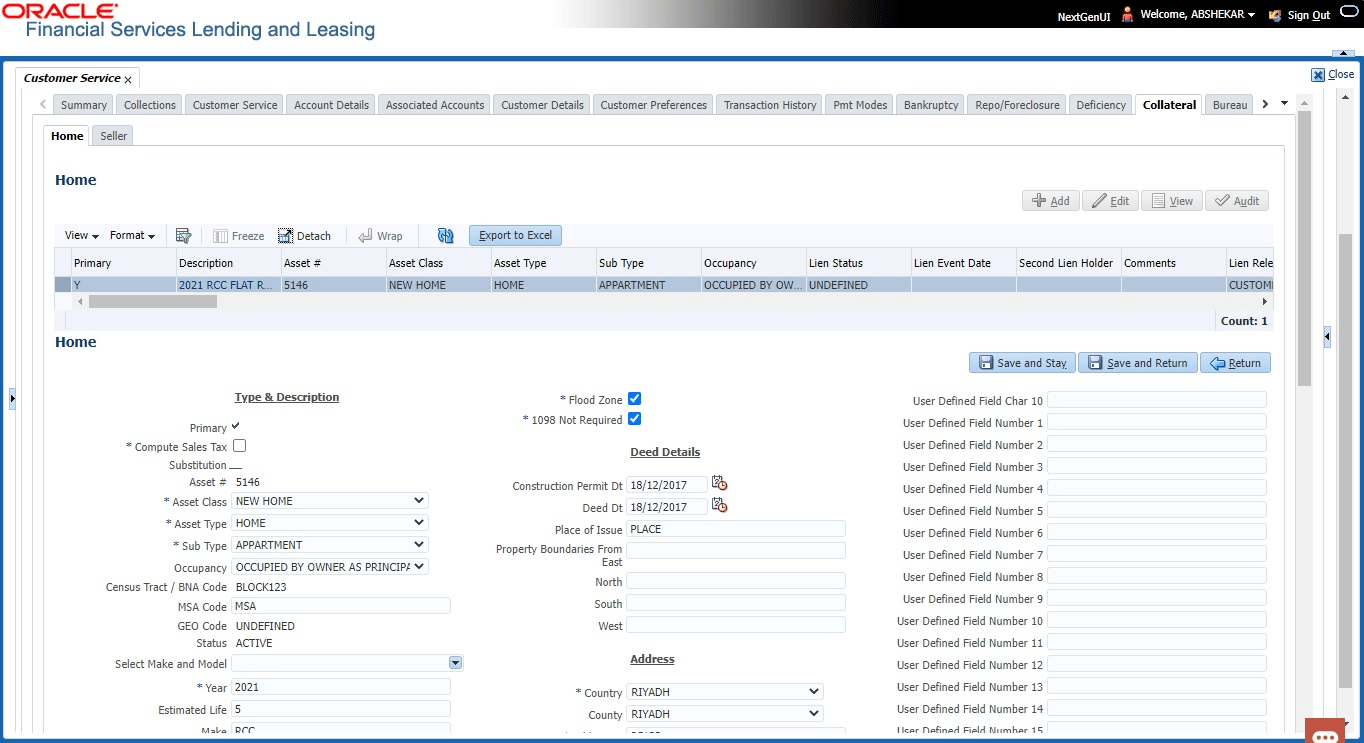Click the Save and Stay button

[x=1022, y=363]
